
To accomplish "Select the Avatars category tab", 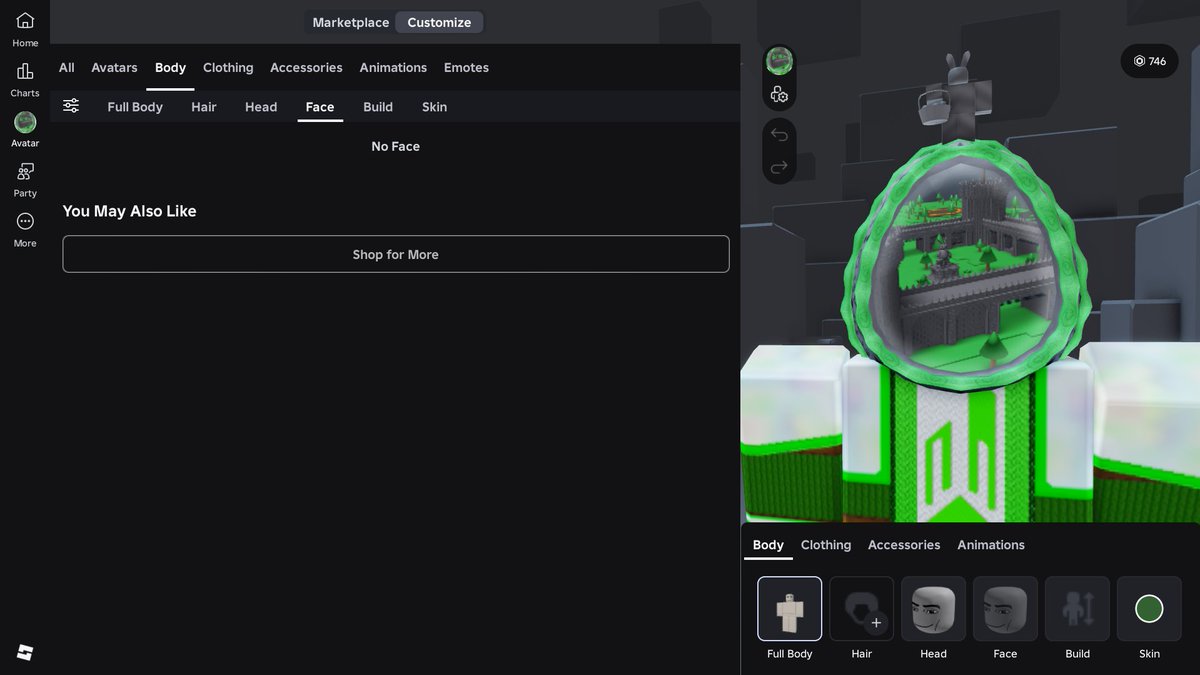I will point(114,68).
